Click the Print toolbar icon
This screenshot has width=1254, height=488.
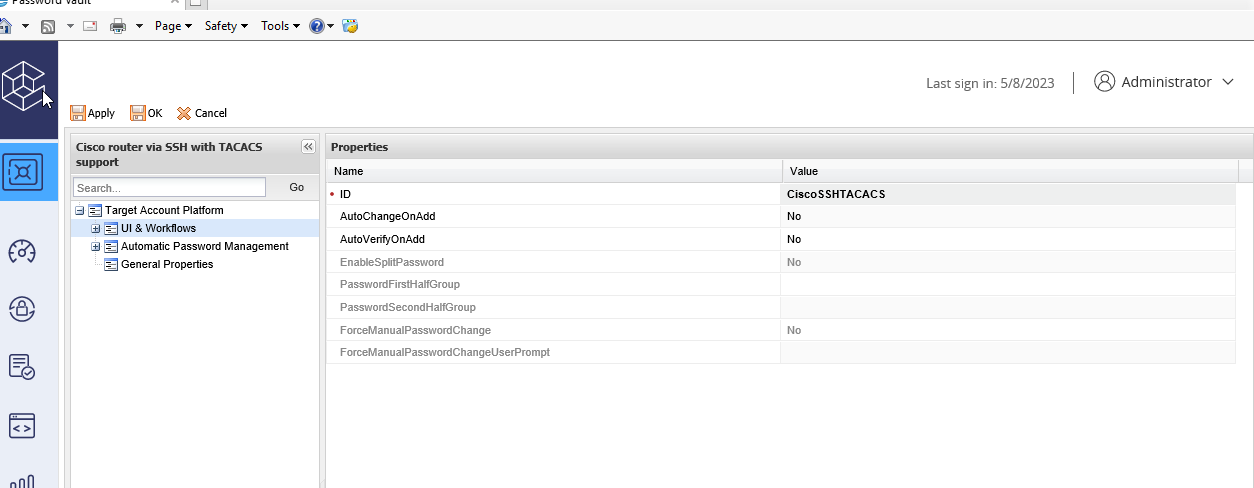click(x=118, y=26)
